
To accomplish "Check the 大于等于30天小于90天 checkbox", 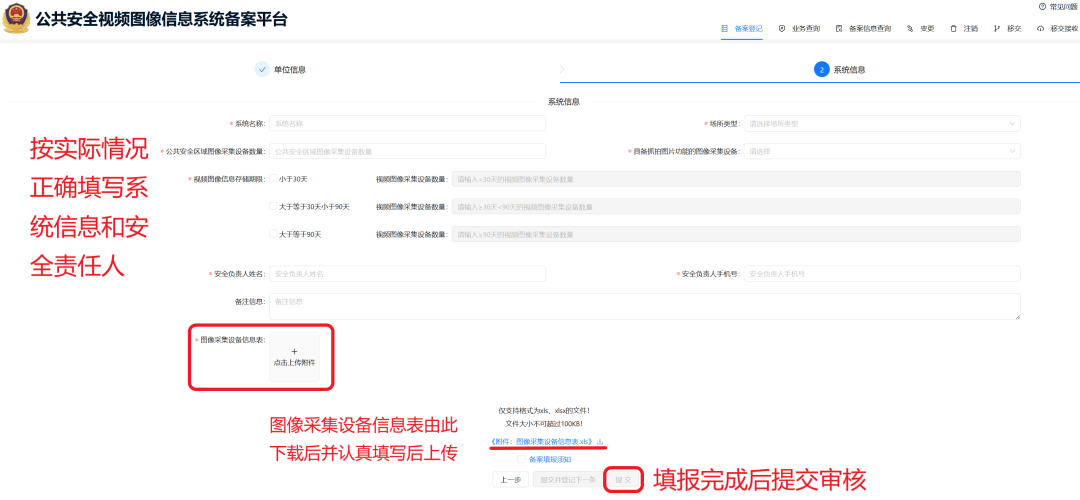I will (273, 207).
